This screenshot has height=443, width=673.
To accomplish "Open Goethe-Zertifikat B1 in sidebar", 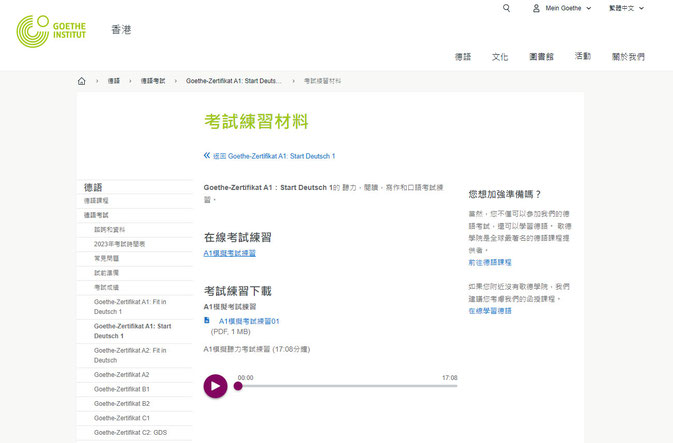I will point(121,389).
